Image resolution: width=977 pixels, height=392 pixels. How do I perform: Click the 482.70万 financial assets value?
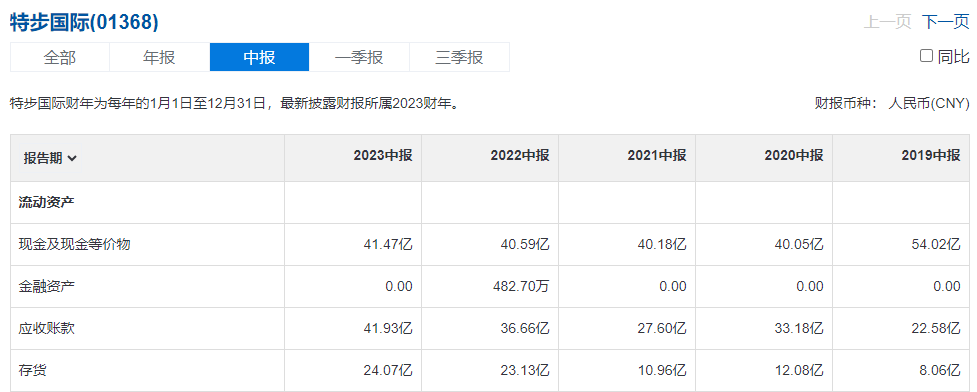pyautogui.click(x=522, y=286)
